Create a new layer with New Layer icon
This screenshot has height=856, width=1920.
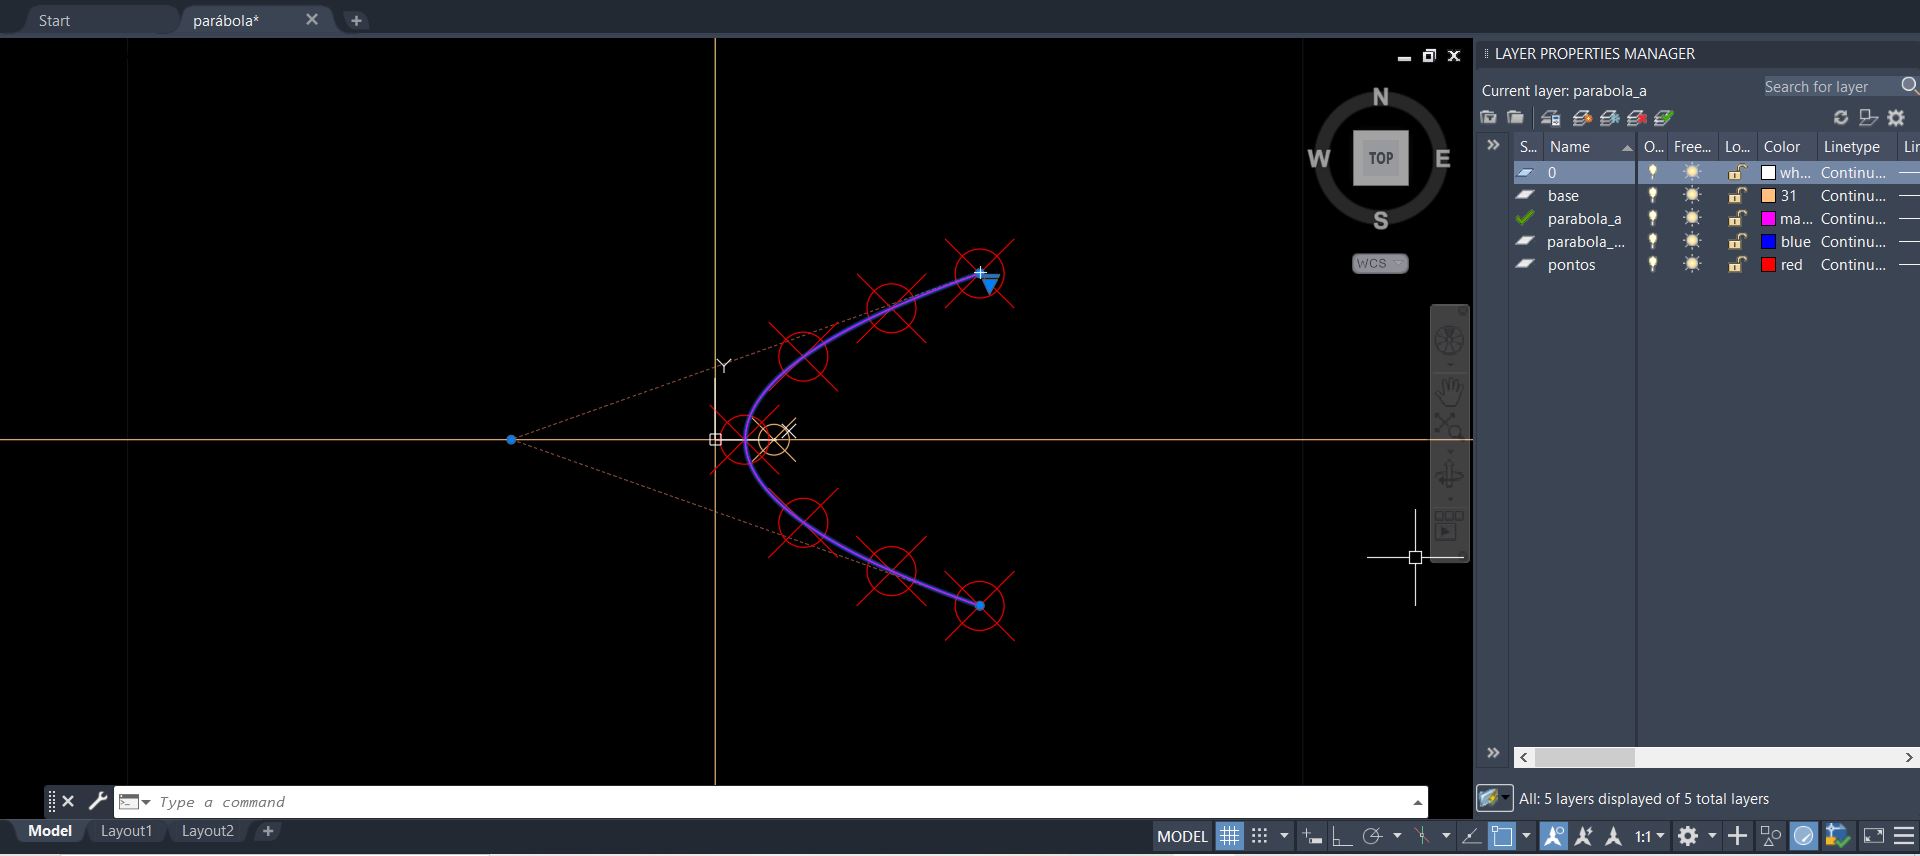point(1582,118)
